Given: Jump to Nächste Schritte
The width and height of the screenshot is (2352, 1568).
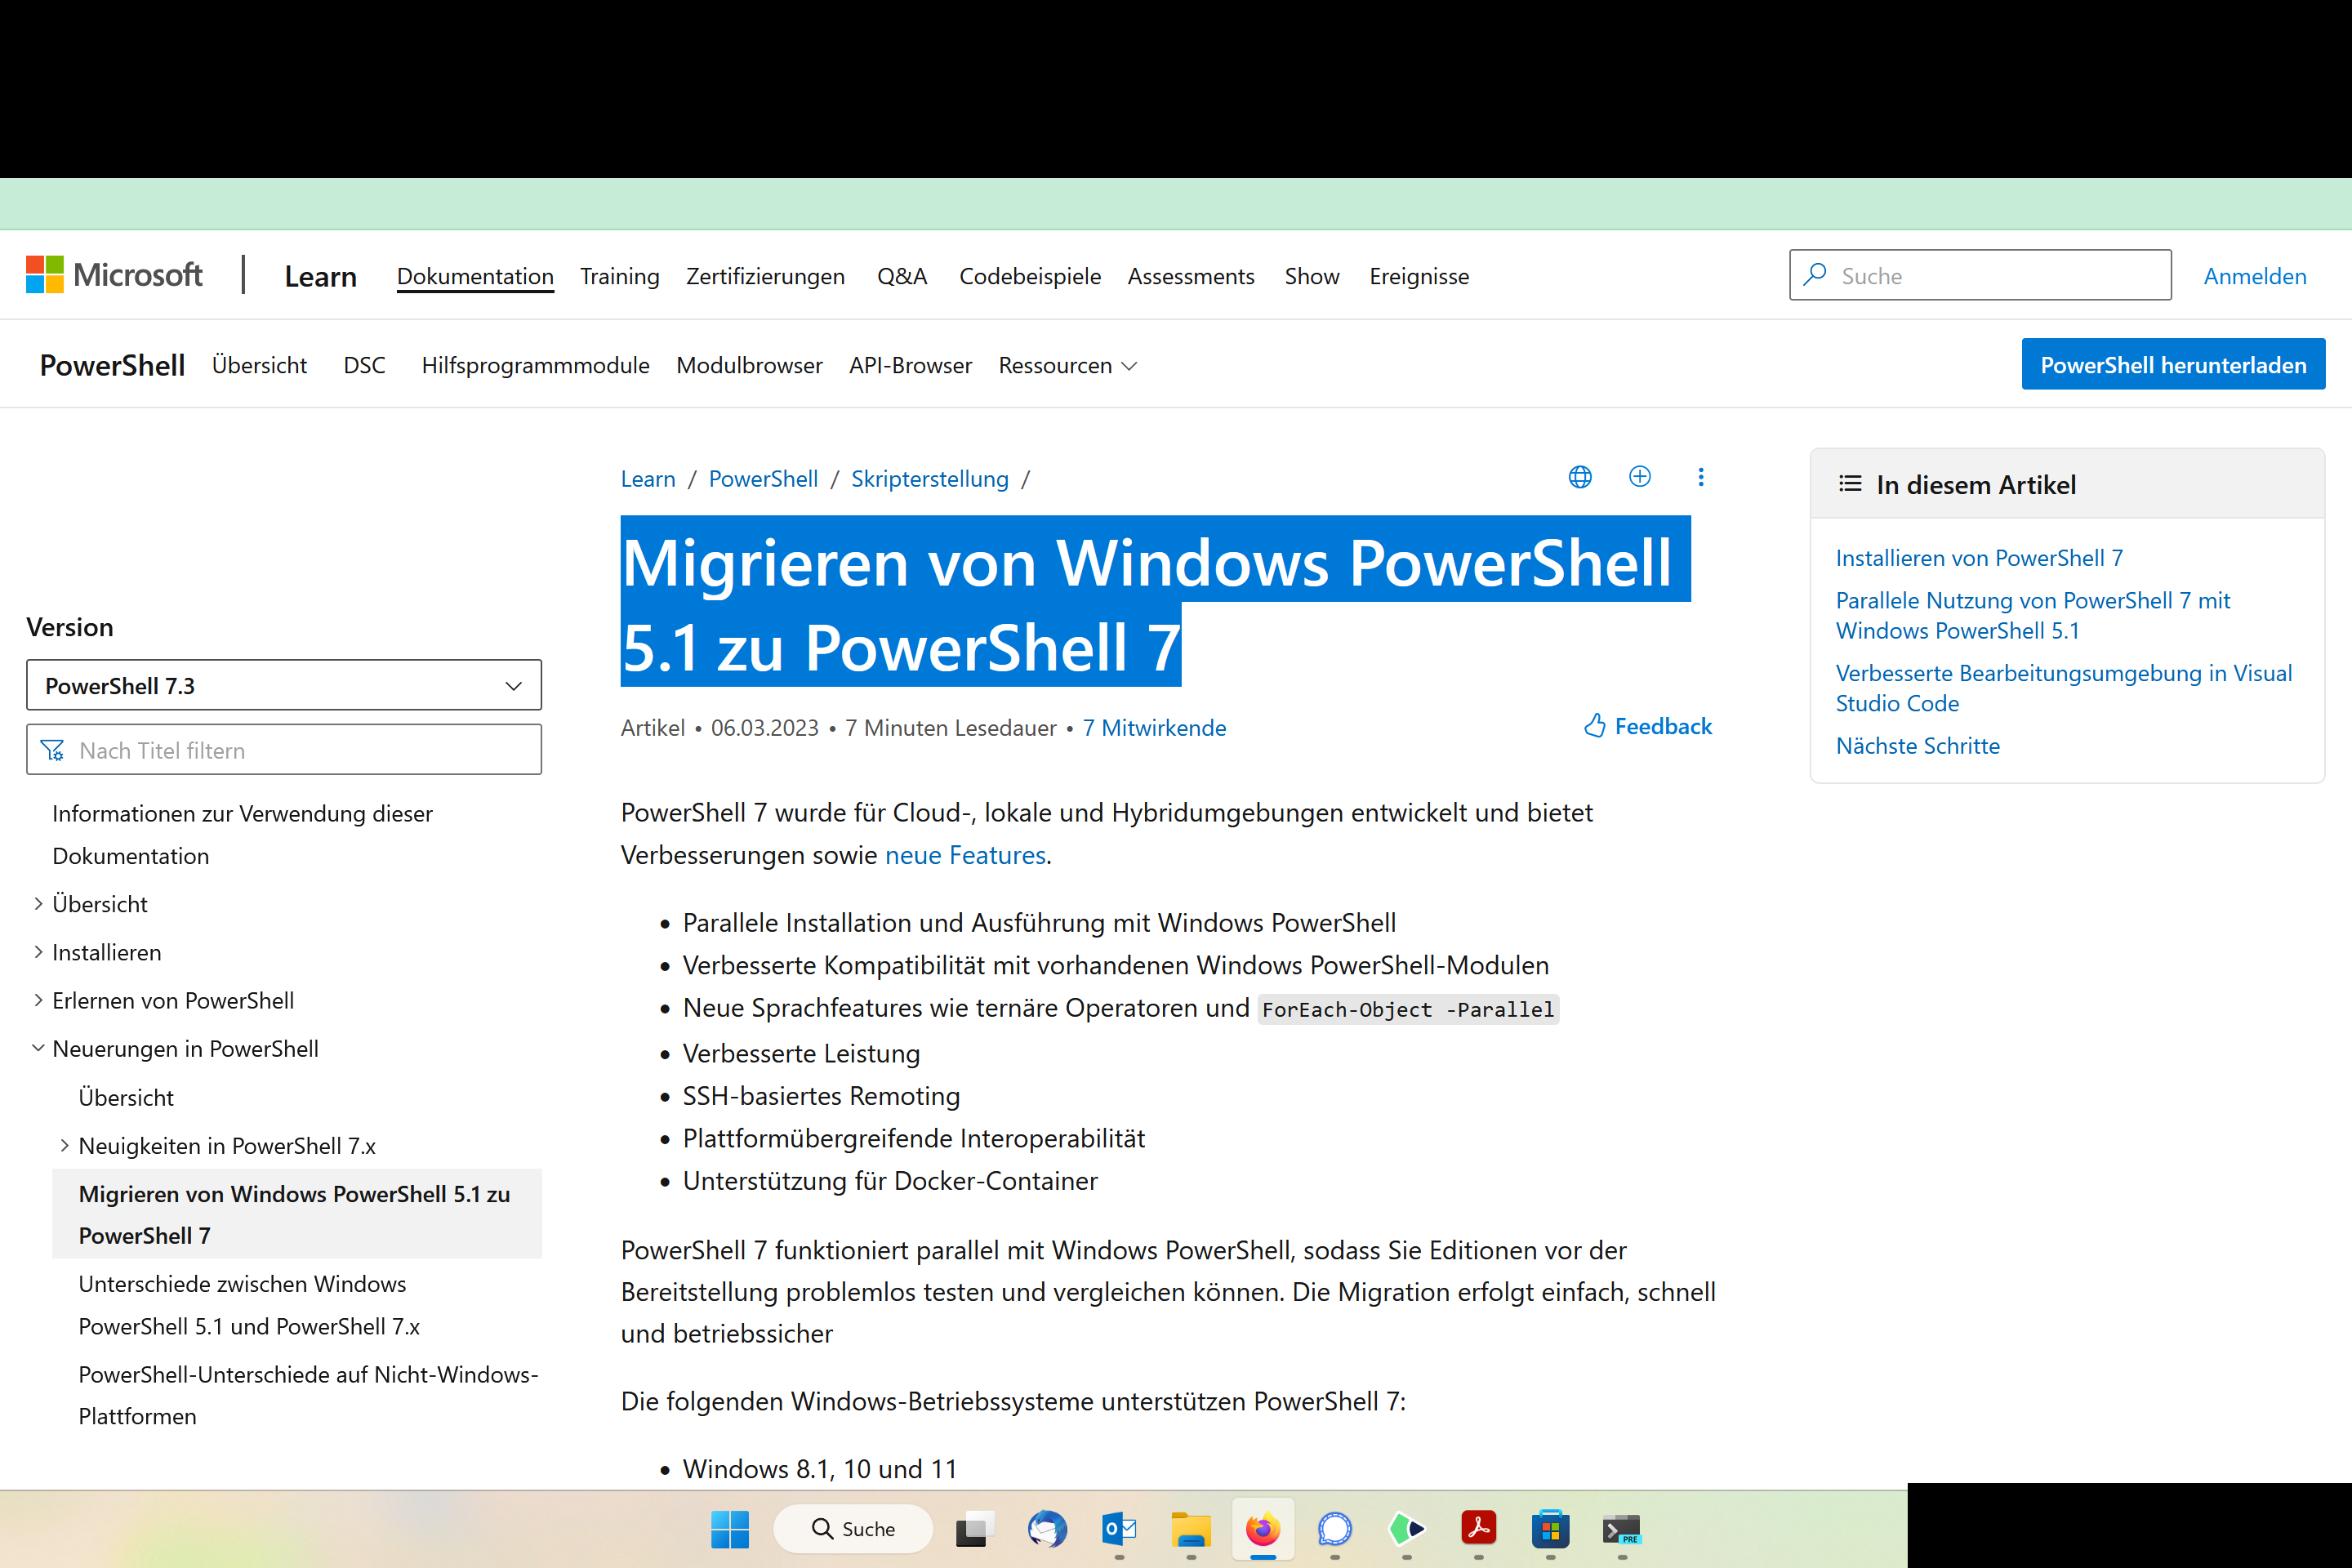Looking at the screenshot, I should [x=1918, y=746].
